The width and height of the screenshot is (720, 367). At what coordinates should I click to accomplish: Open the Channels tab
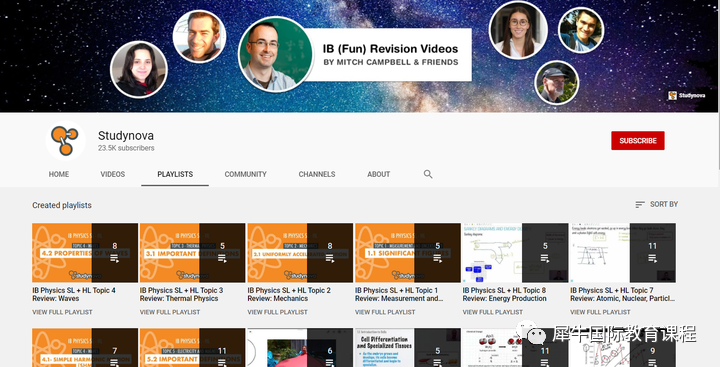click(317, 174)
